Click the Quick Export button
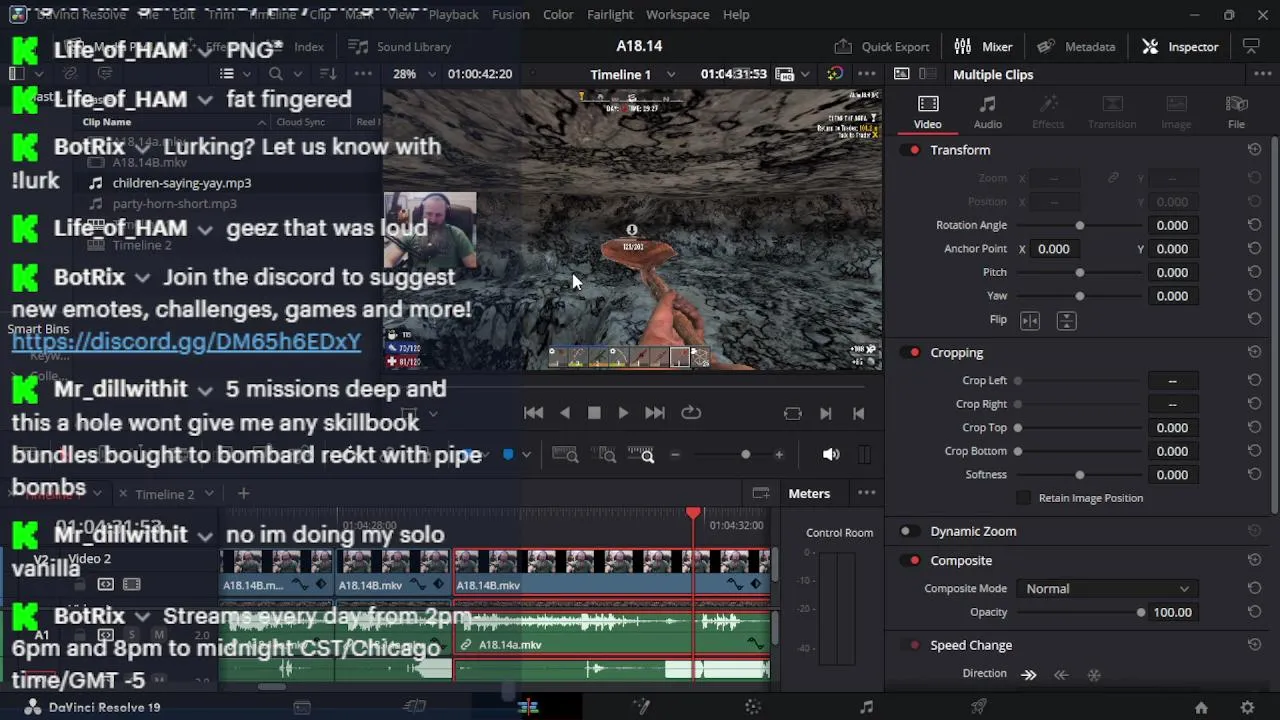 point(882,46)
